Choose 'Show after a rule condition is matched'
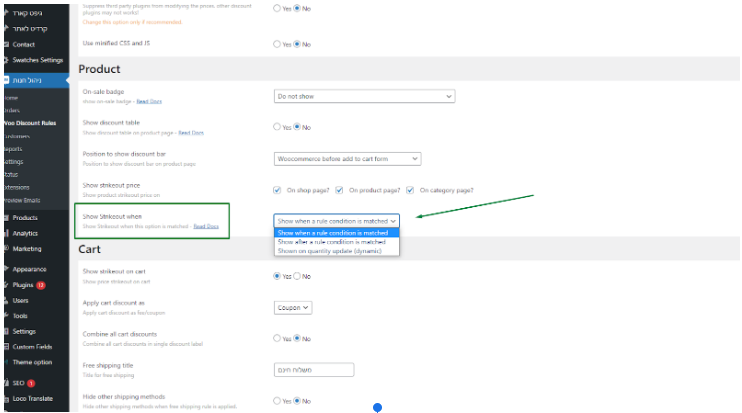 tap(331, 242)
